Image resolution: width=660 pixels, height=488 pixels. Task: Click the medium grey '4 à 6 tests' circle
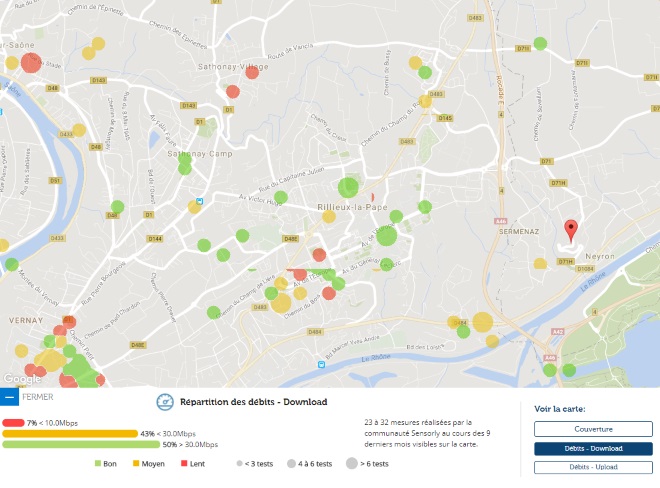[x=291, y=464]
